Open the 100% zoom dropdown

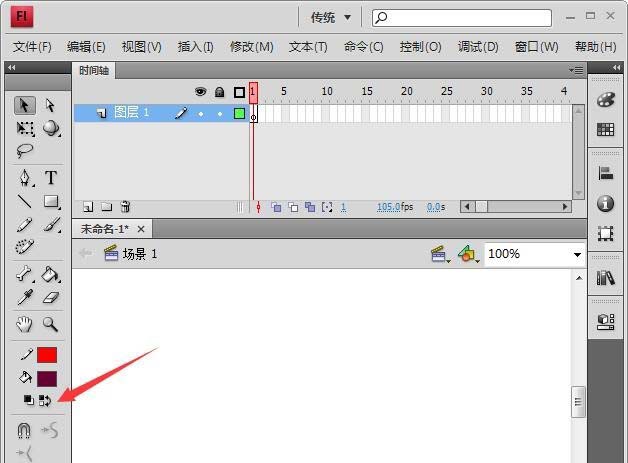577,254
